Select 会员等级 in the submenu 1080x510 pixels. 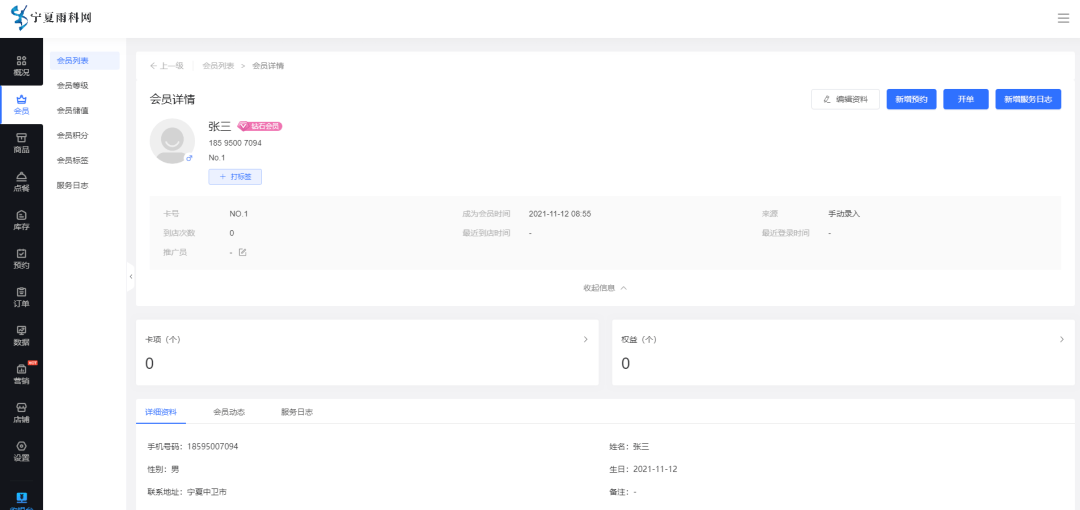[73, 86]
